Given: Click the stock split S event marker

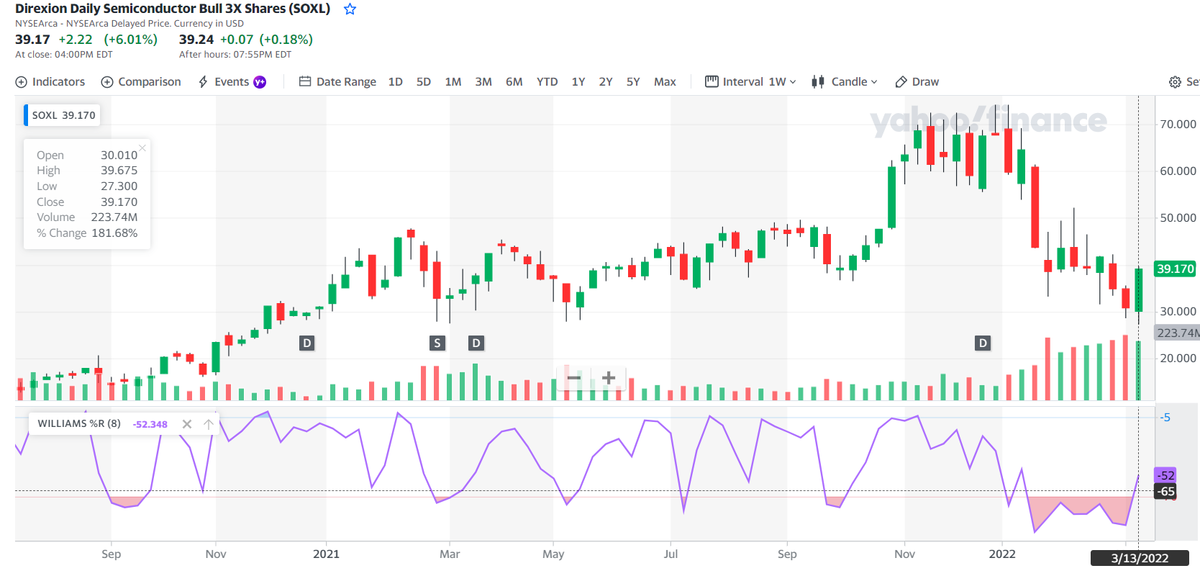Looking at the screenshot, I should (x=437, y=343).
